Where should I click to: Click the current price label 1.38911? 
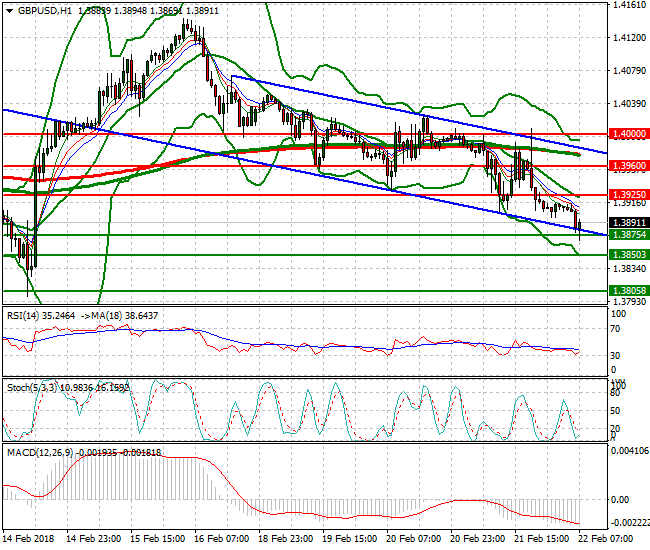point(629,223)
